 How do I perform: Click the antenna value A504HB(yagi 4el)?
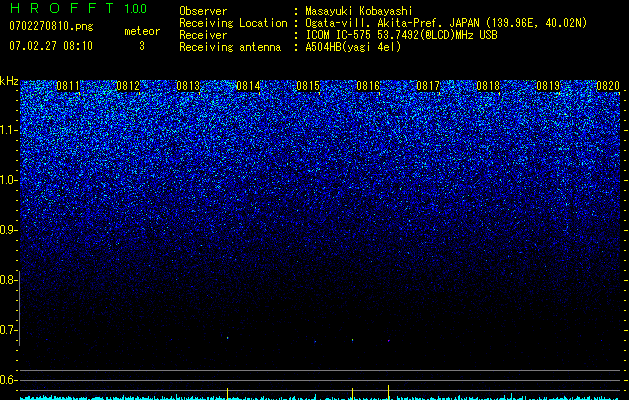click(353, 47)
